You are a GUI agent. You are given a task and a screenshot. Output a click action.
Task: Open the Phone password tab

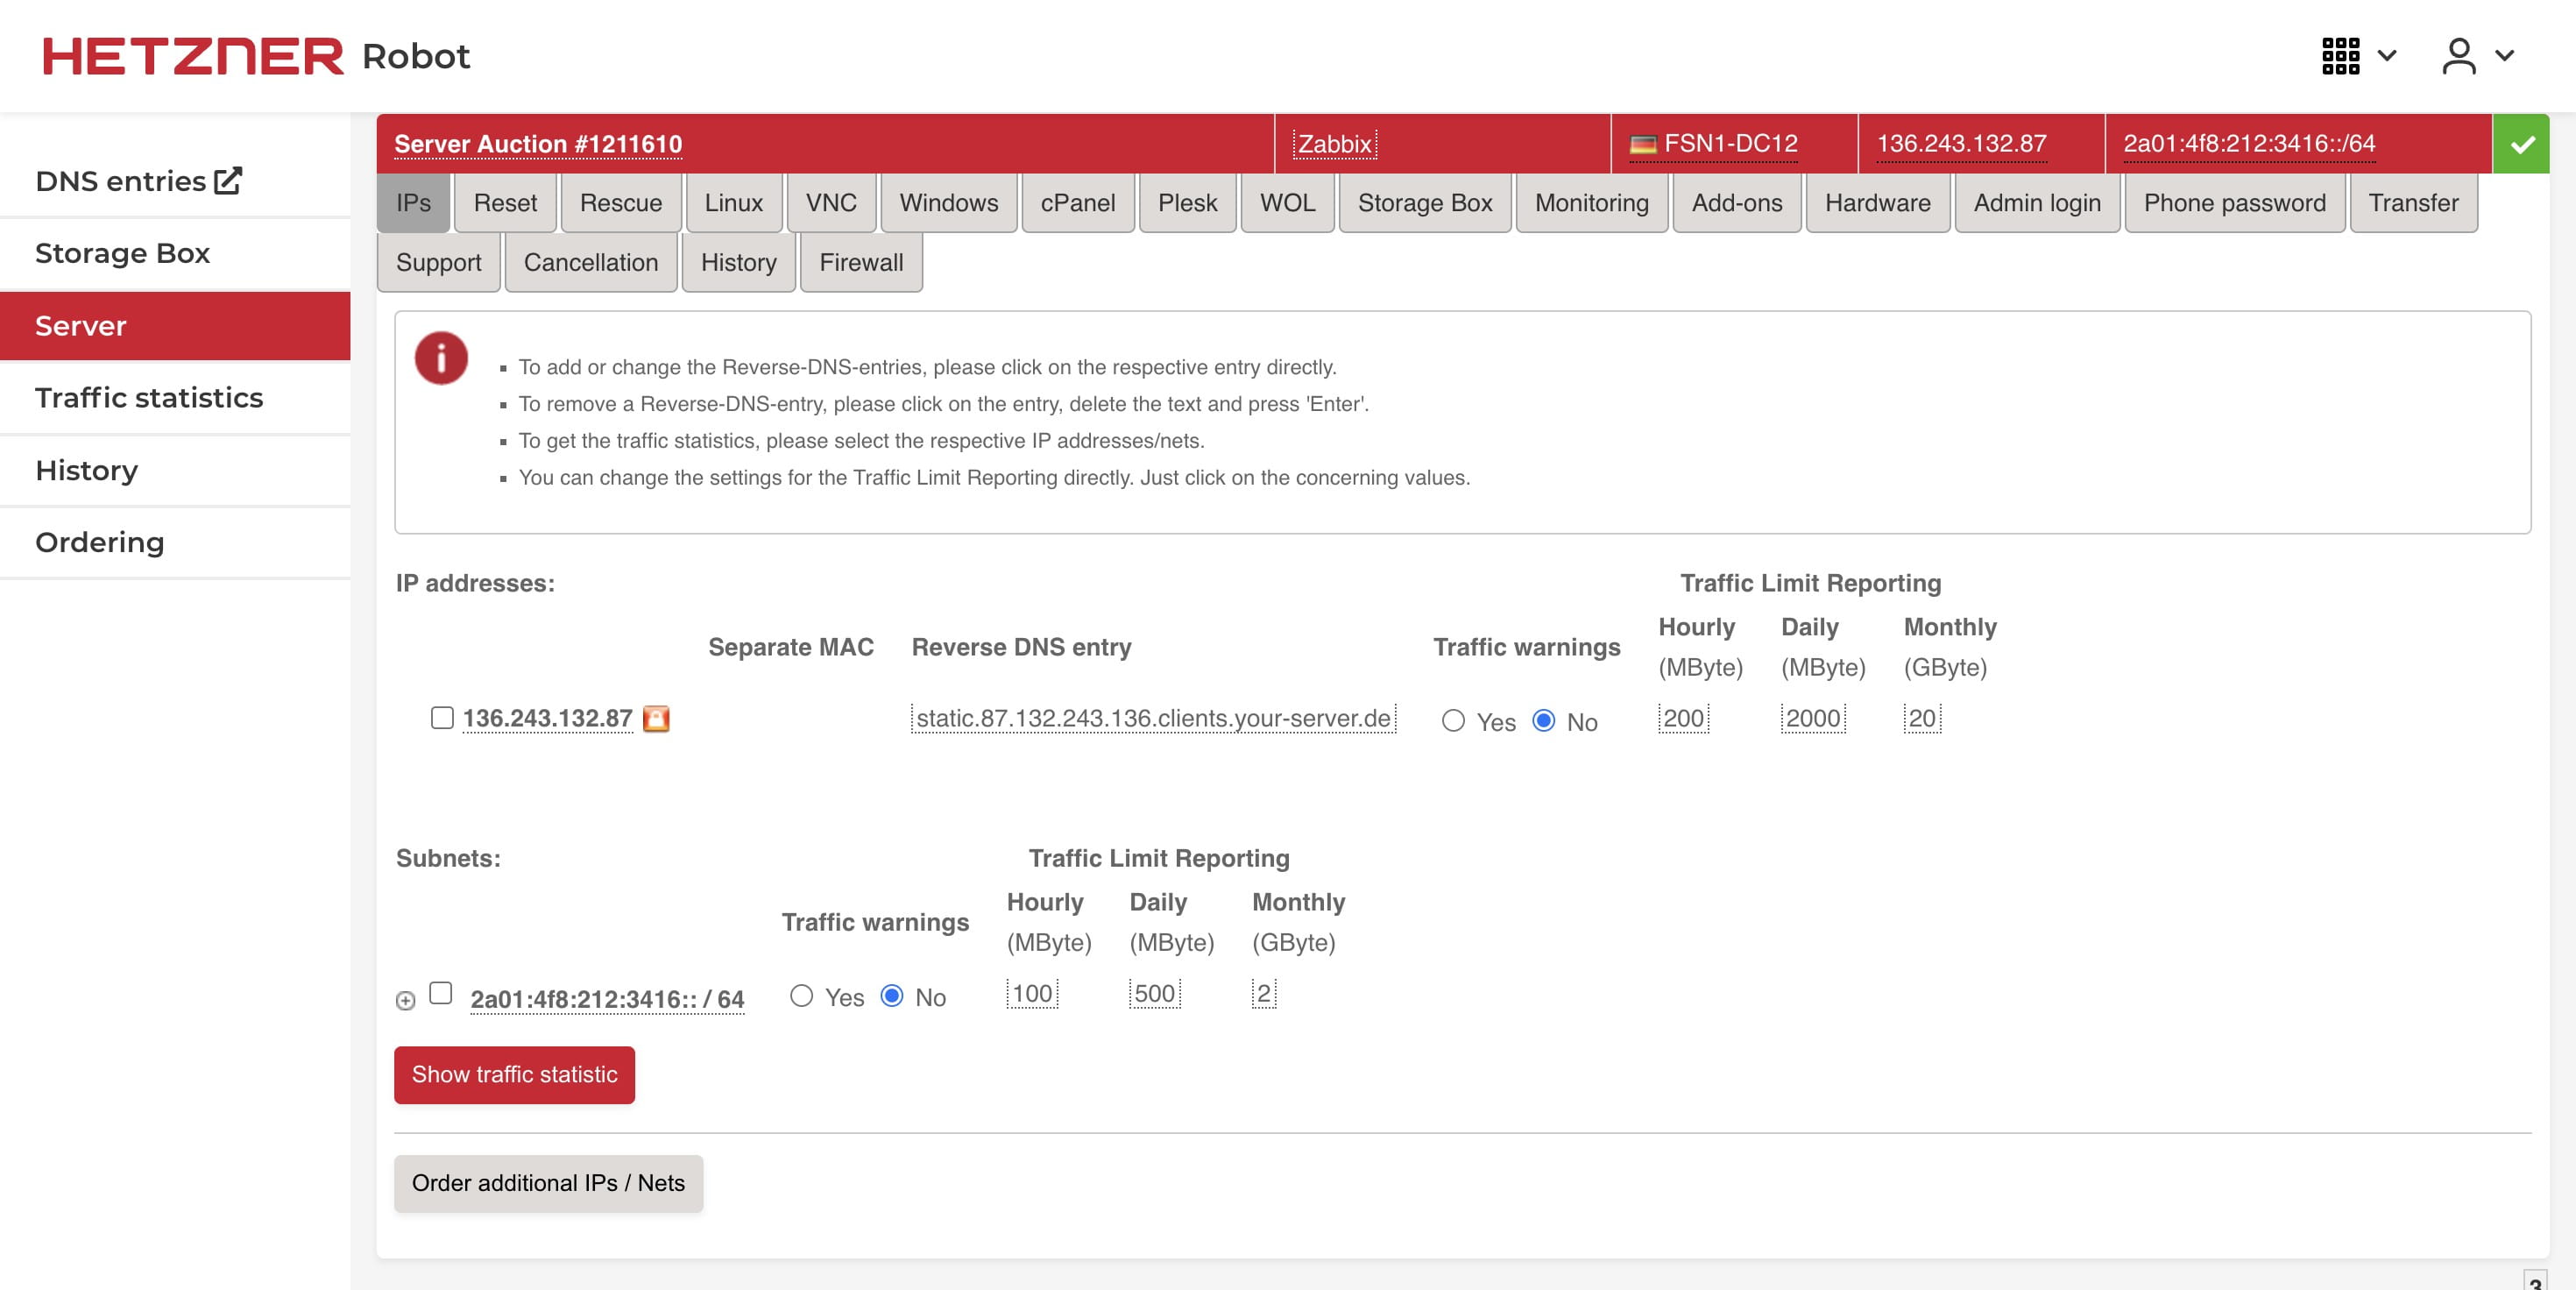(2235, 203)
